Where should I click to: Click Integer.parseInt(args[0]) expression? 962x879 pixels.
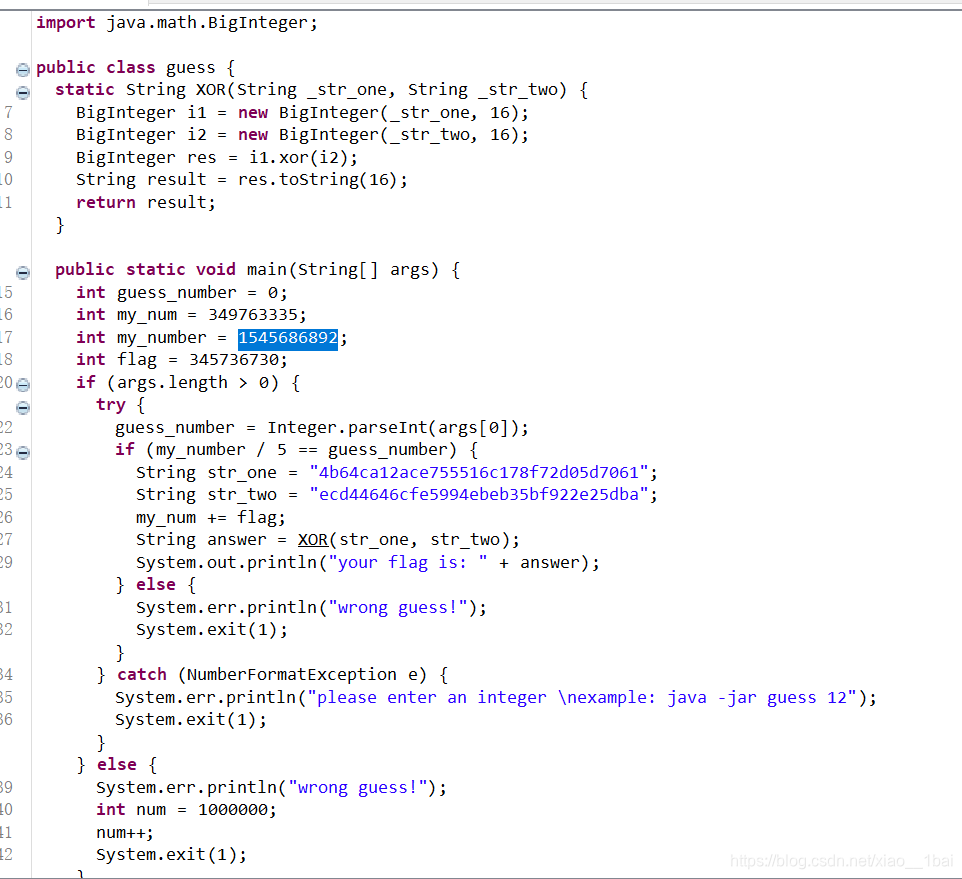tap(393, 428)
